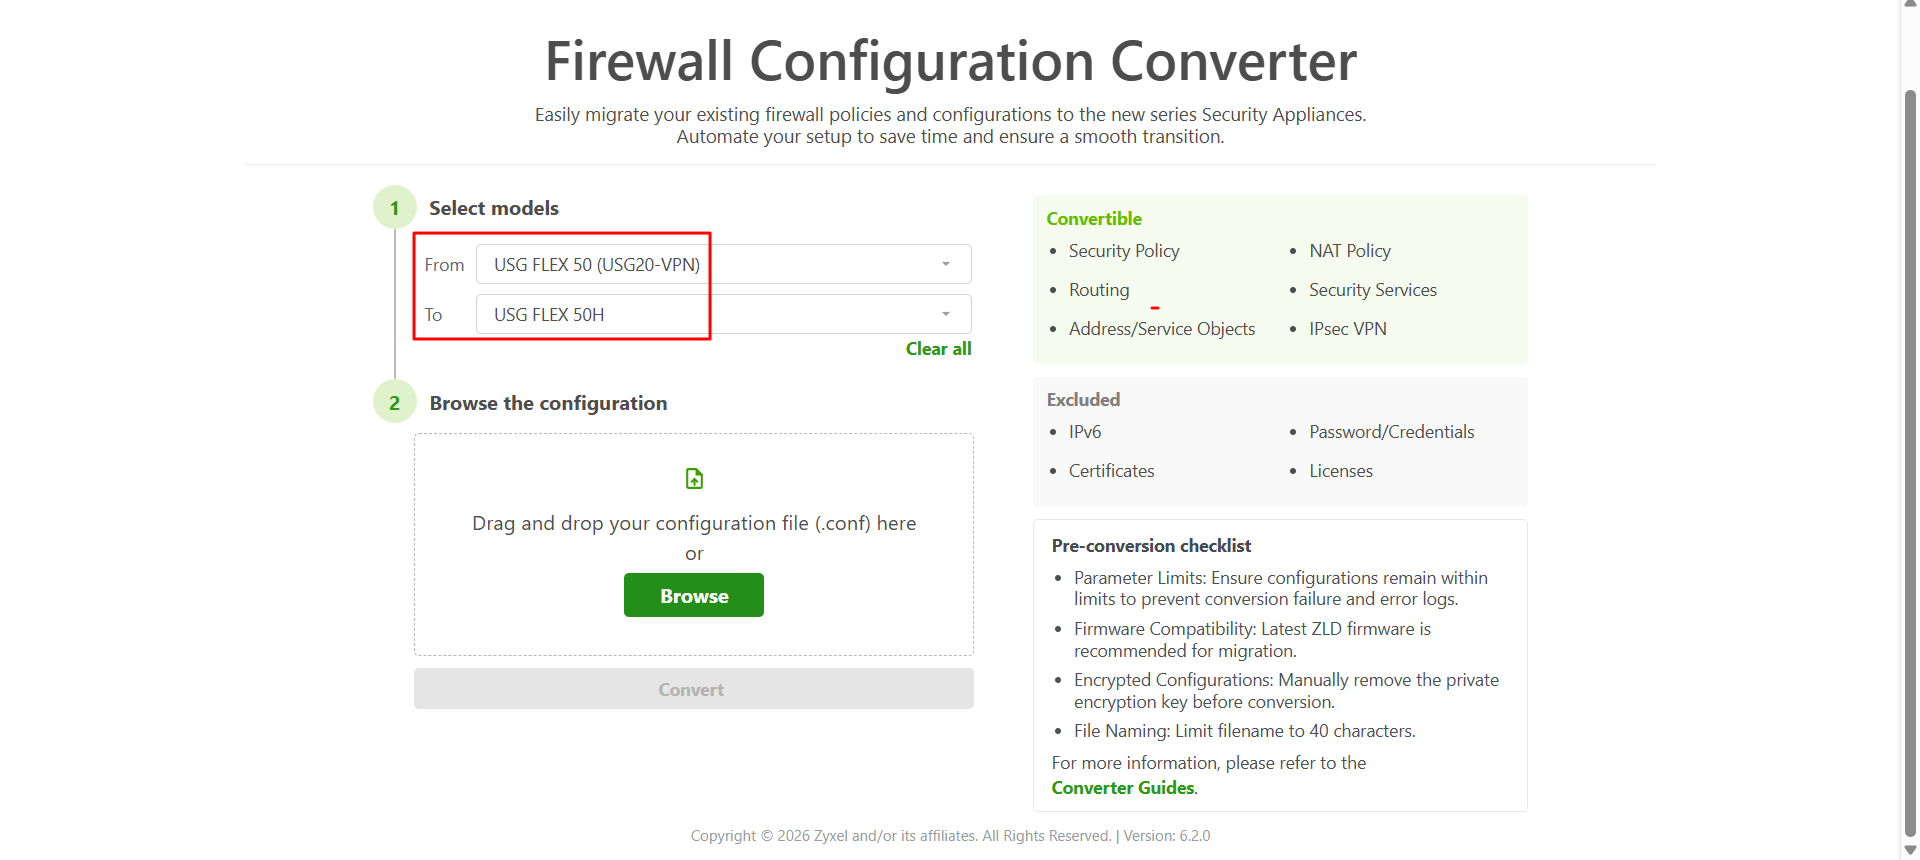The height and width of the screenshot is (860, 1920).
Task: Click the drag and drop configuration area
Action: pos(694,544)
